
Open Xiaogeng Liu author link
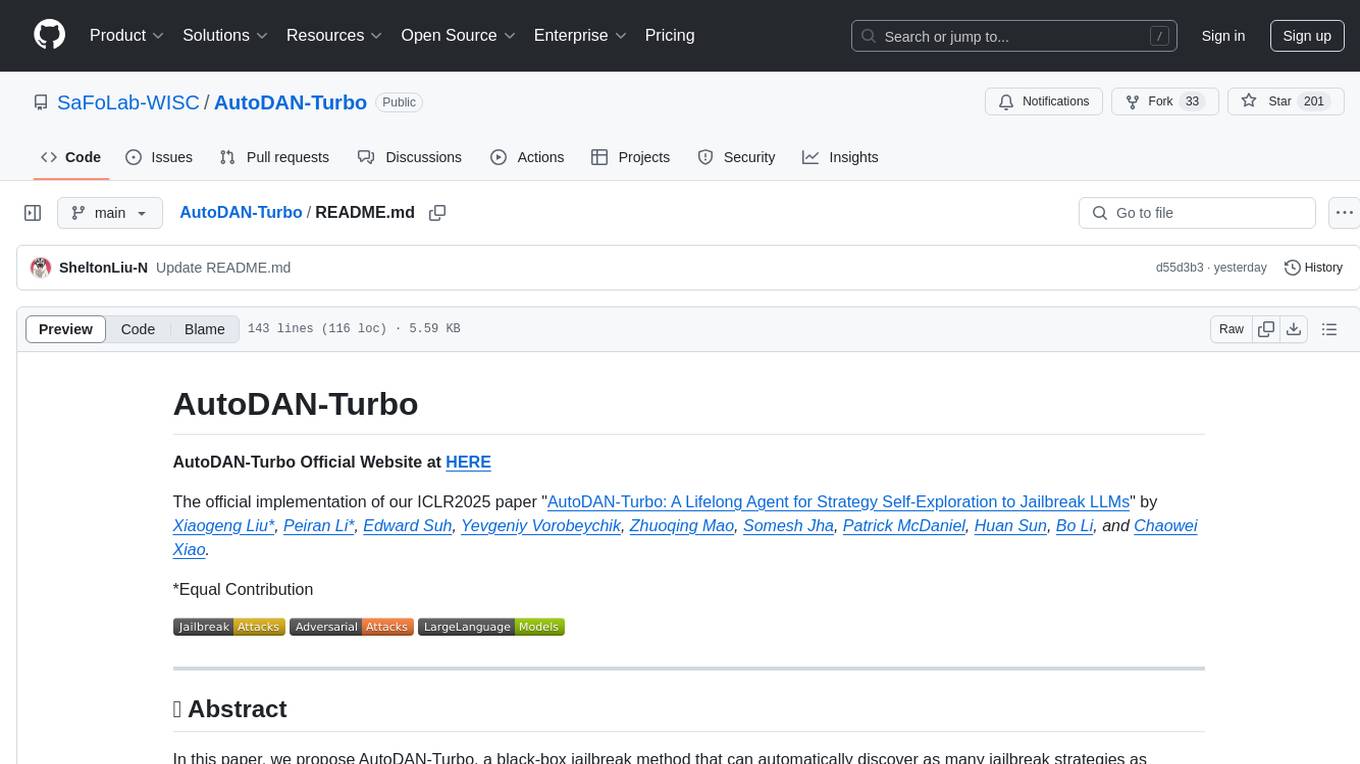pos(224,526)
